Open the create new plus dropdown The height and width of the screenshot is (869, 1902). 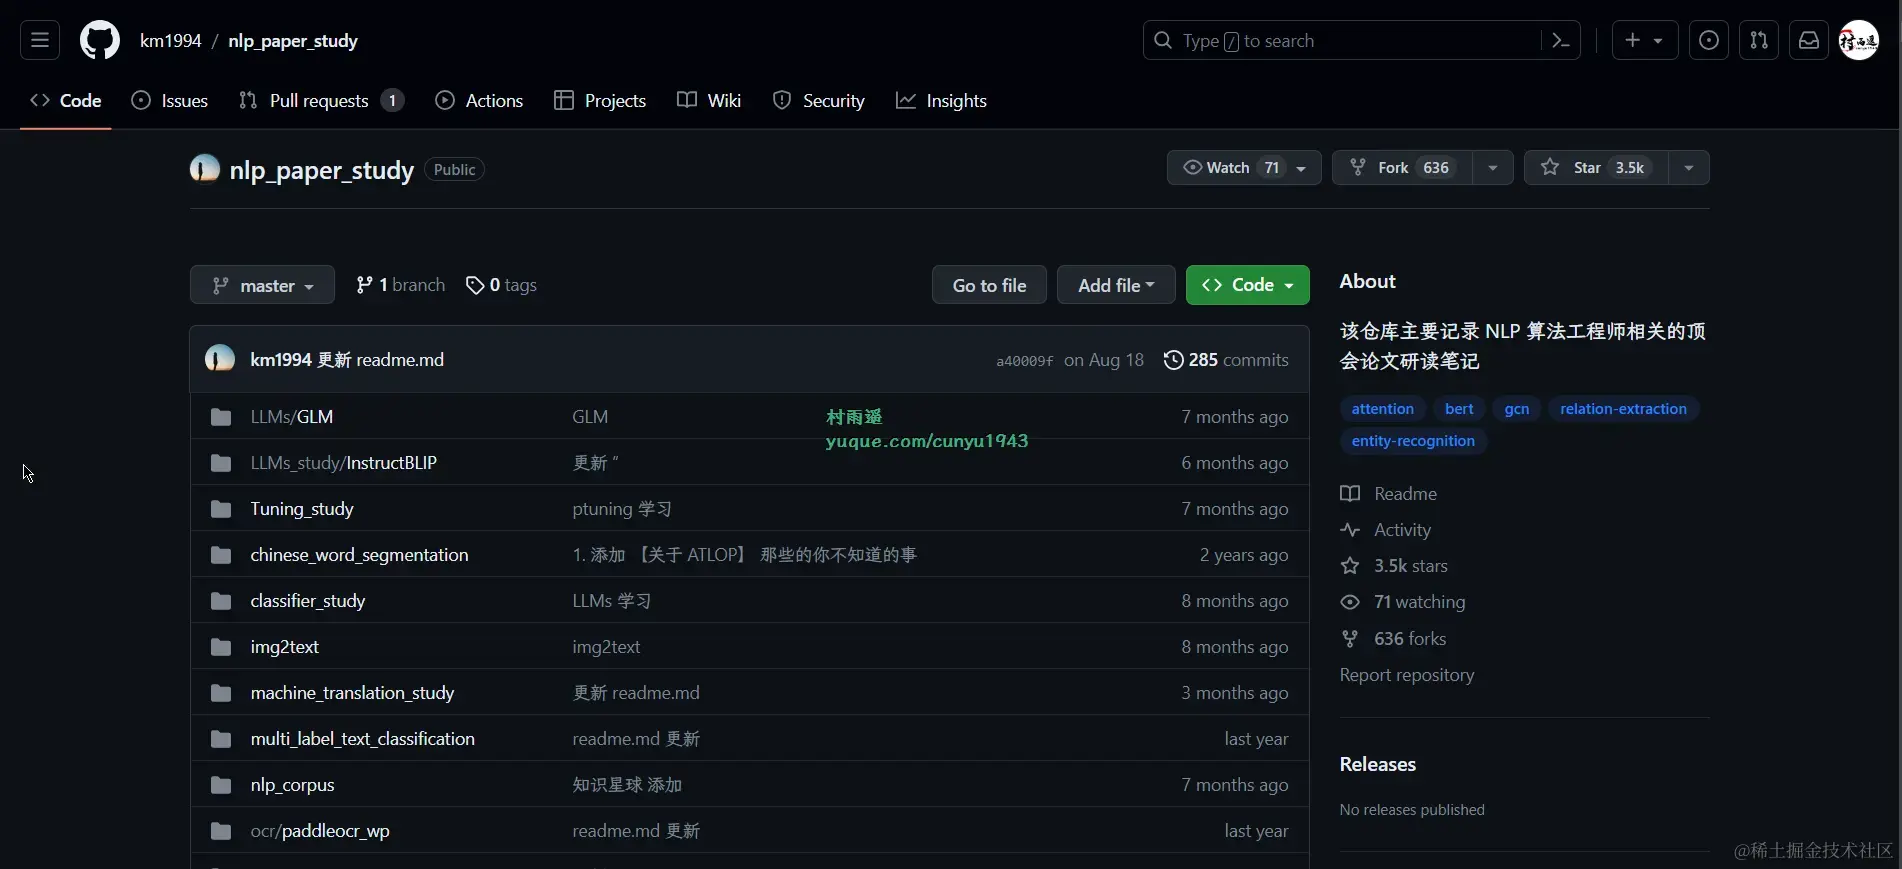click(1645, 41)
